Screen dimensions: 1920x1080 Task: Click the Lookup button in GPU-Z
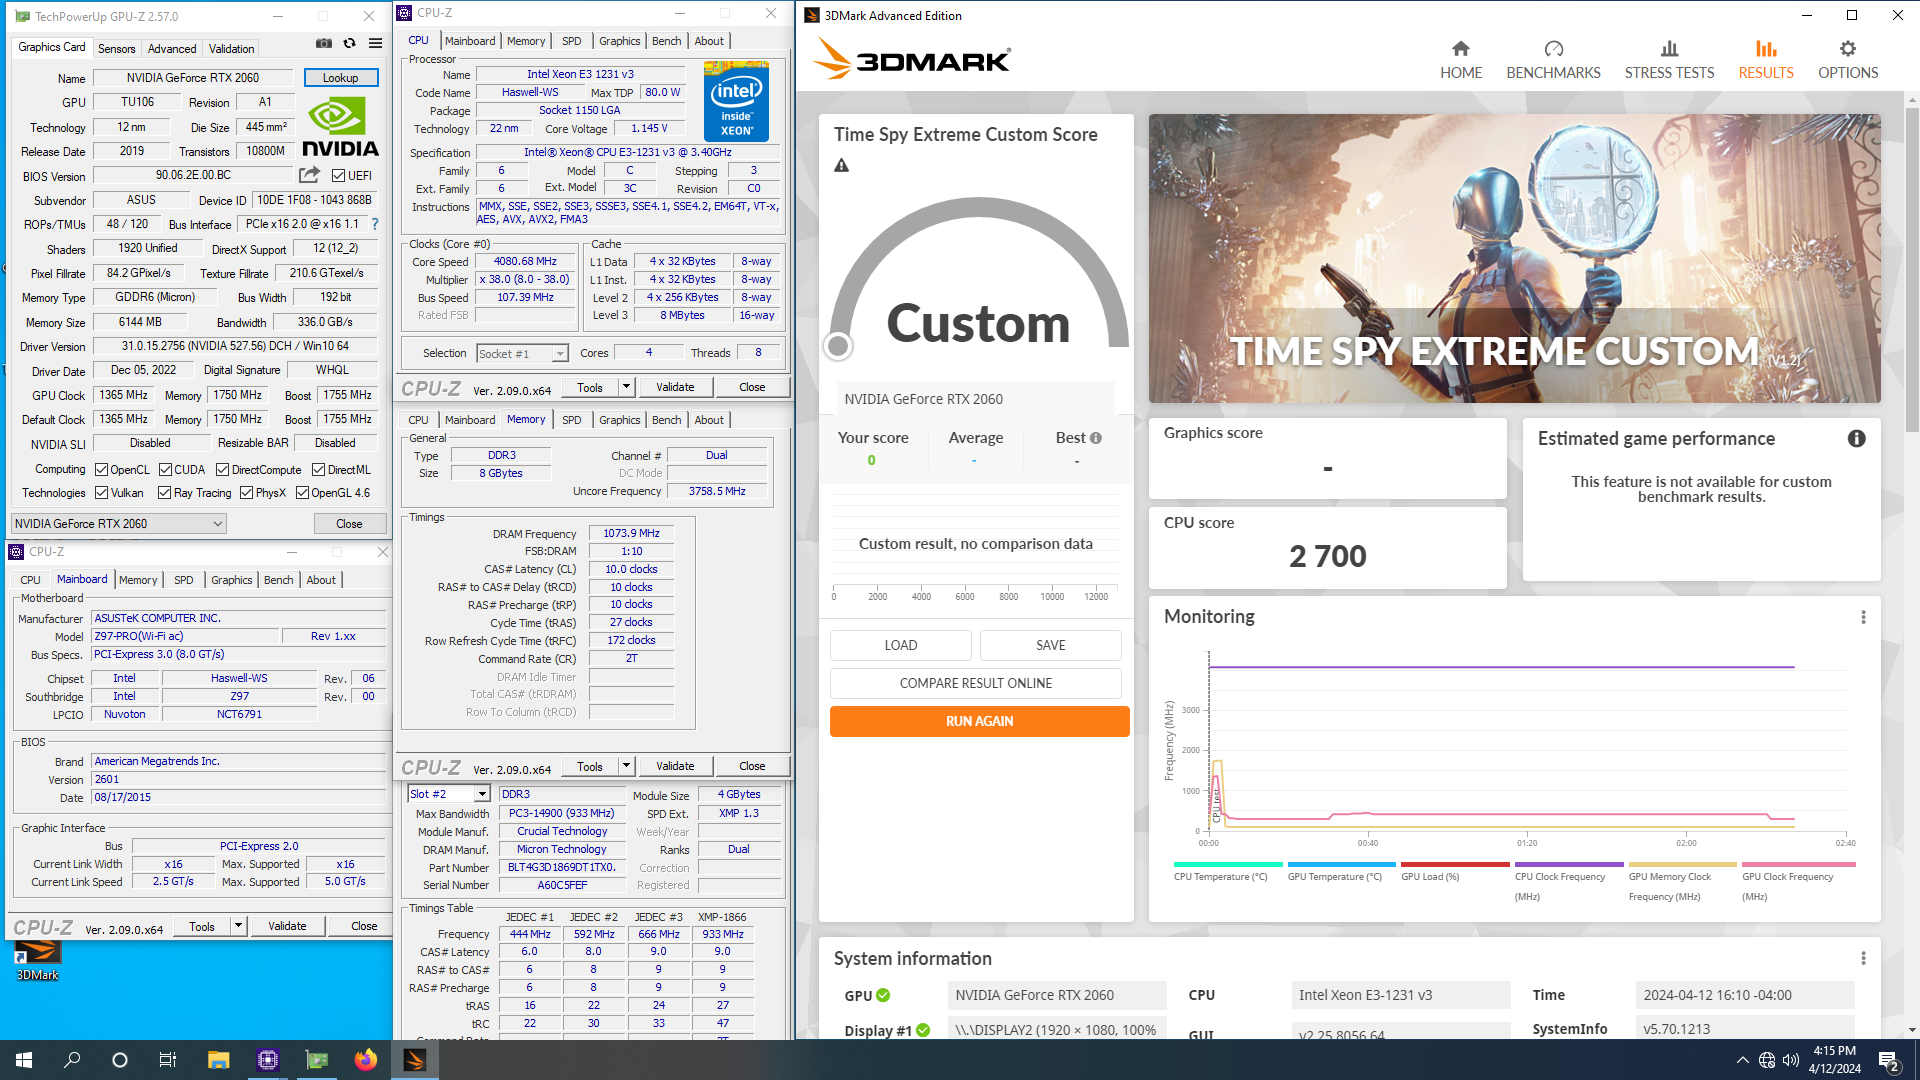coord(340,78)
